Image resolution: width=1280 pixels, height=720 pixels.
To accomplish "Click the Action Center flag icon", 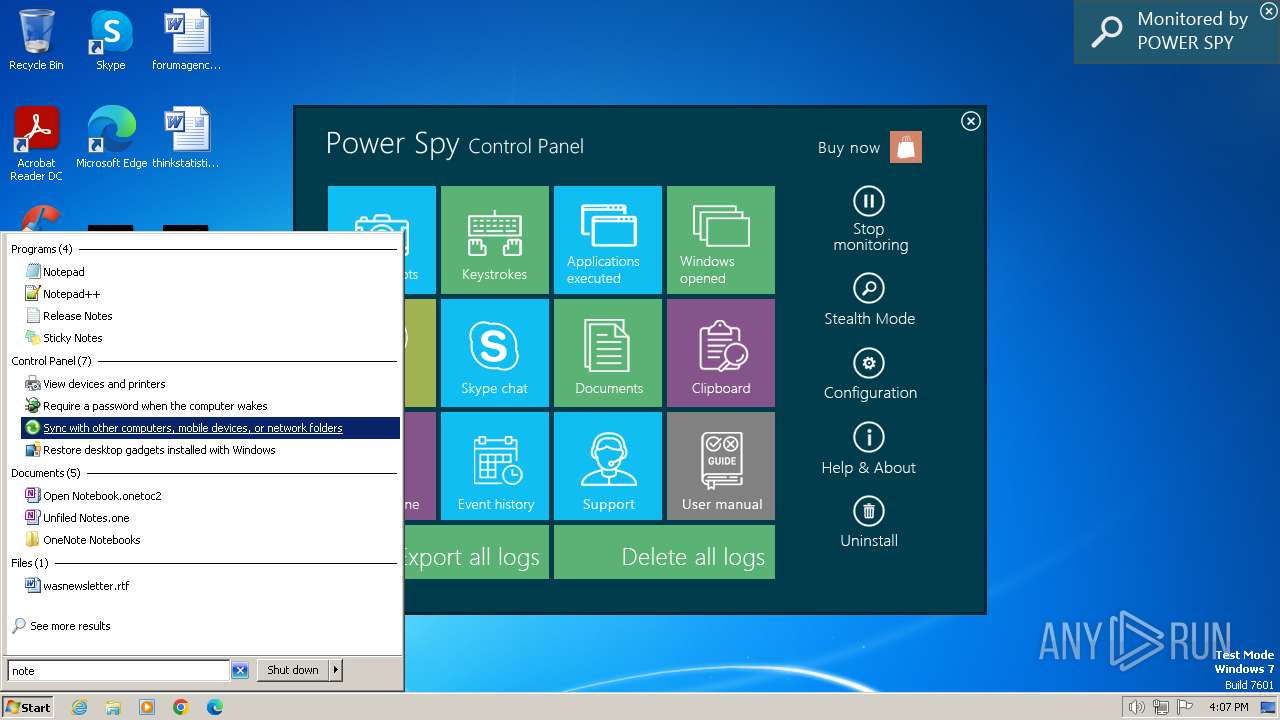I will pos(1185,707).
